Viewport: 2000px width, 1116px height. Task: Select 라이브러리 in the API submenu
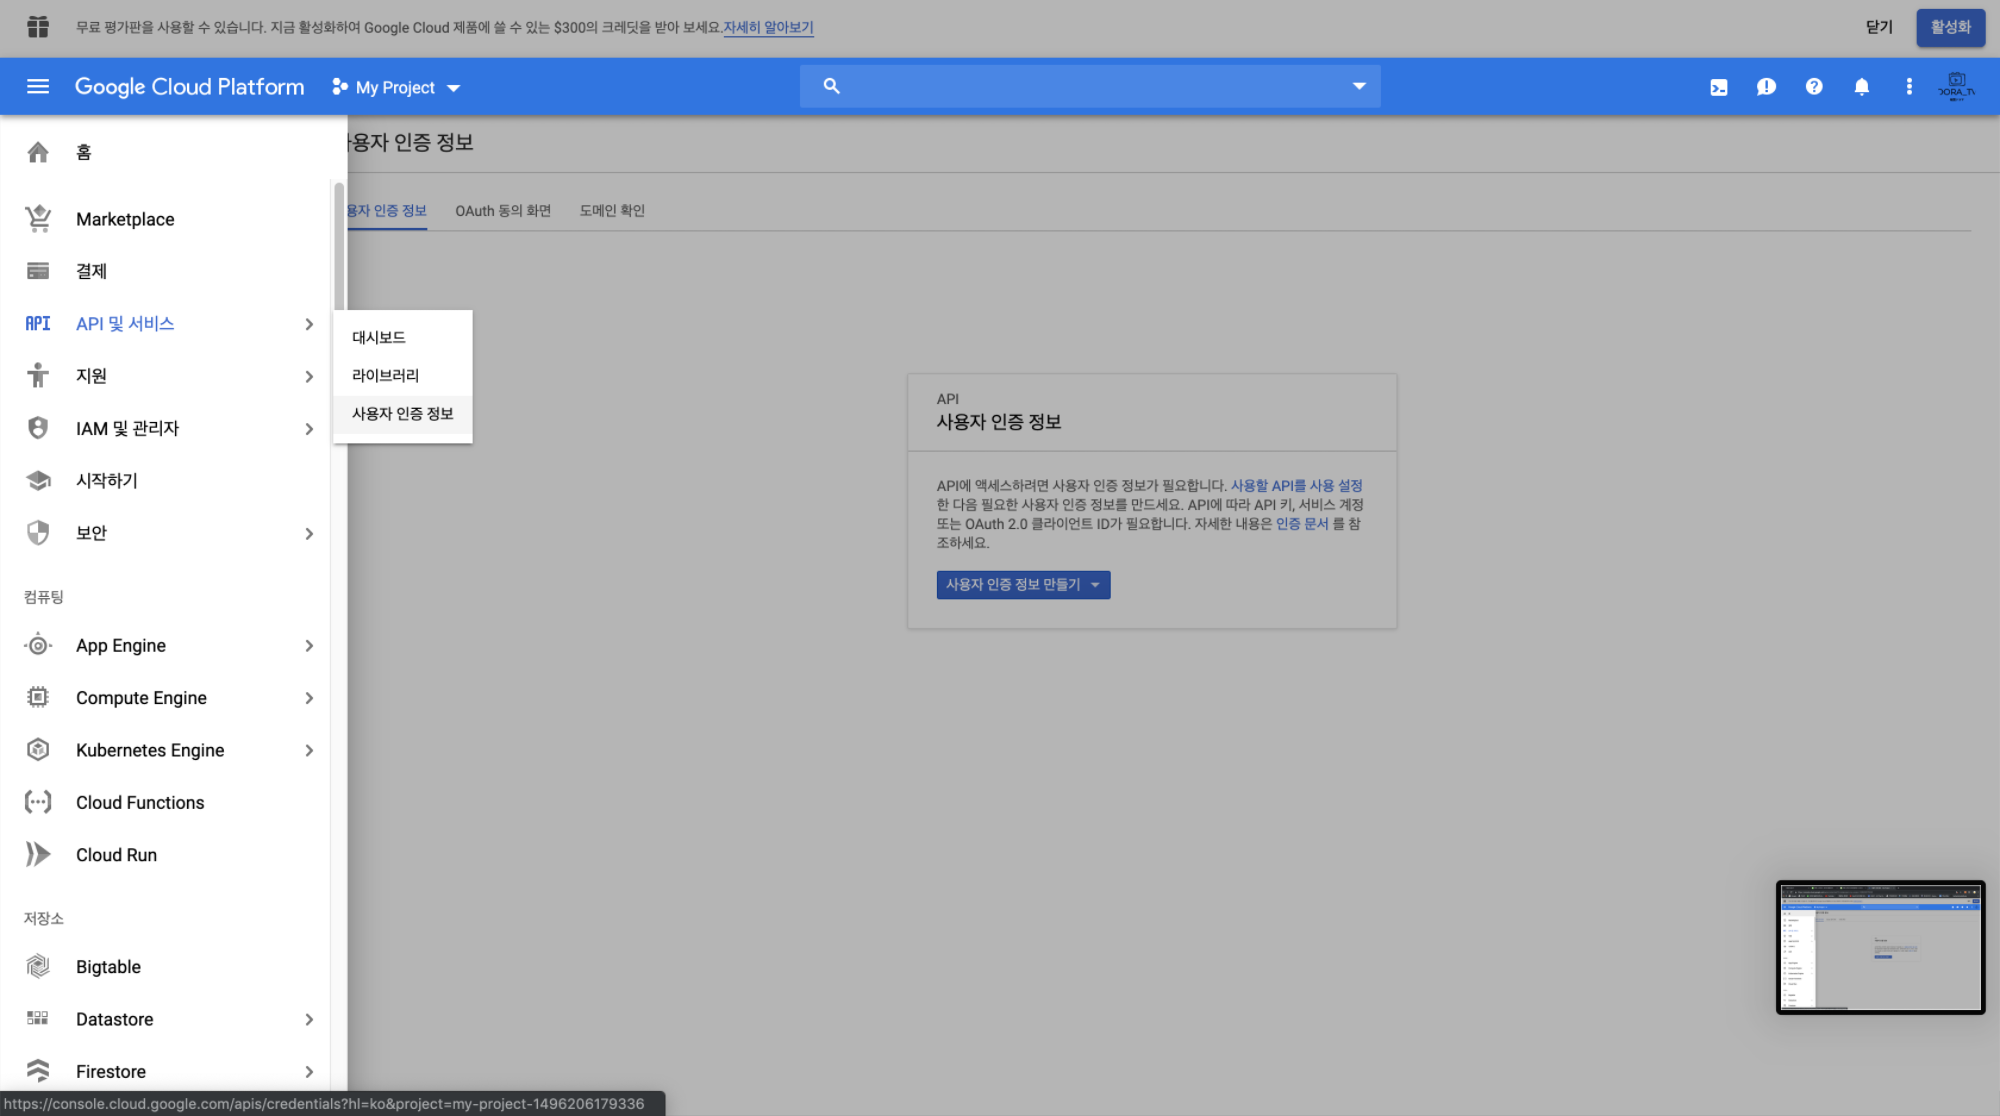[385, 375]
